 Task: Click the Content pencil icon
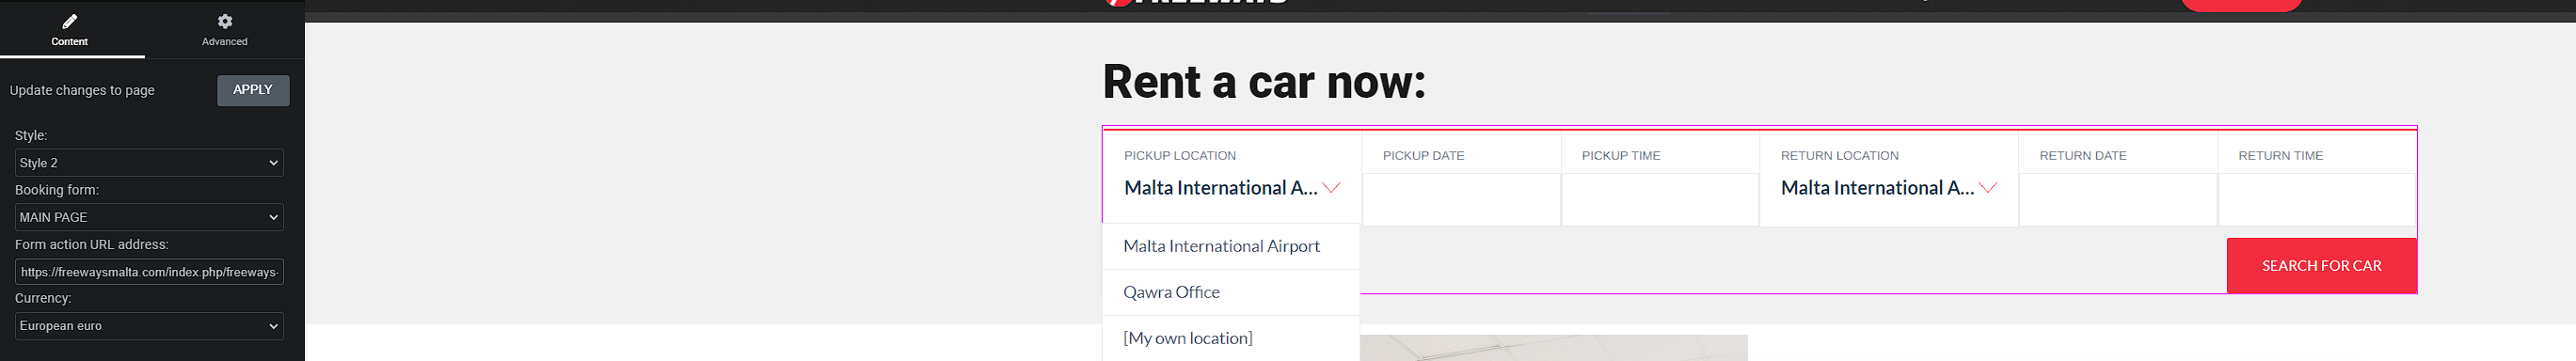point(69,21)
